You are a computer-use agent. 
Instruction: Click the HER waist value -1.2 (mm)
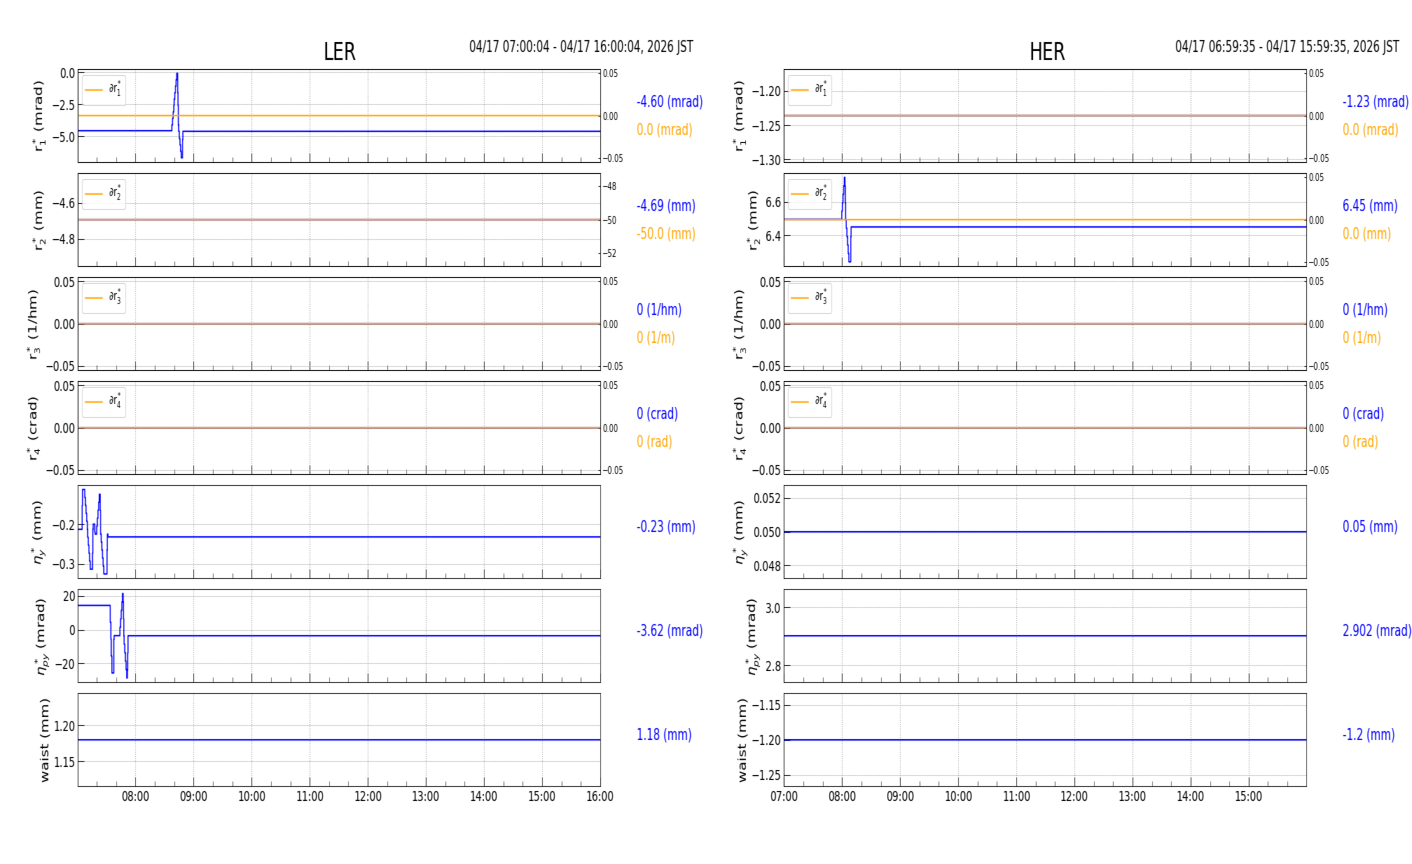point(1369,735)
